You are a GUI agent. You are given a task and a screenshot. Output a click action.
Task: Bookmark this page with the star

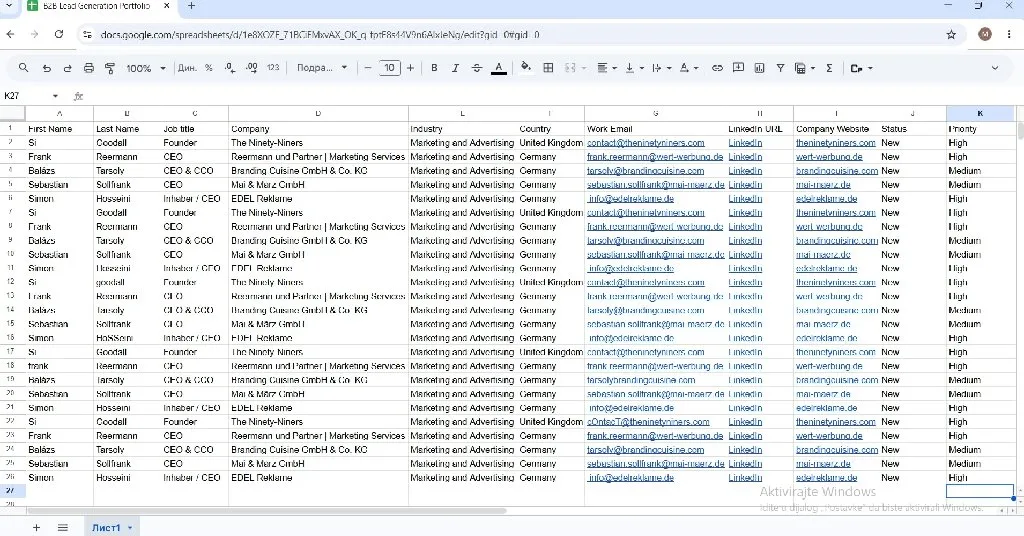click(951, 35)
